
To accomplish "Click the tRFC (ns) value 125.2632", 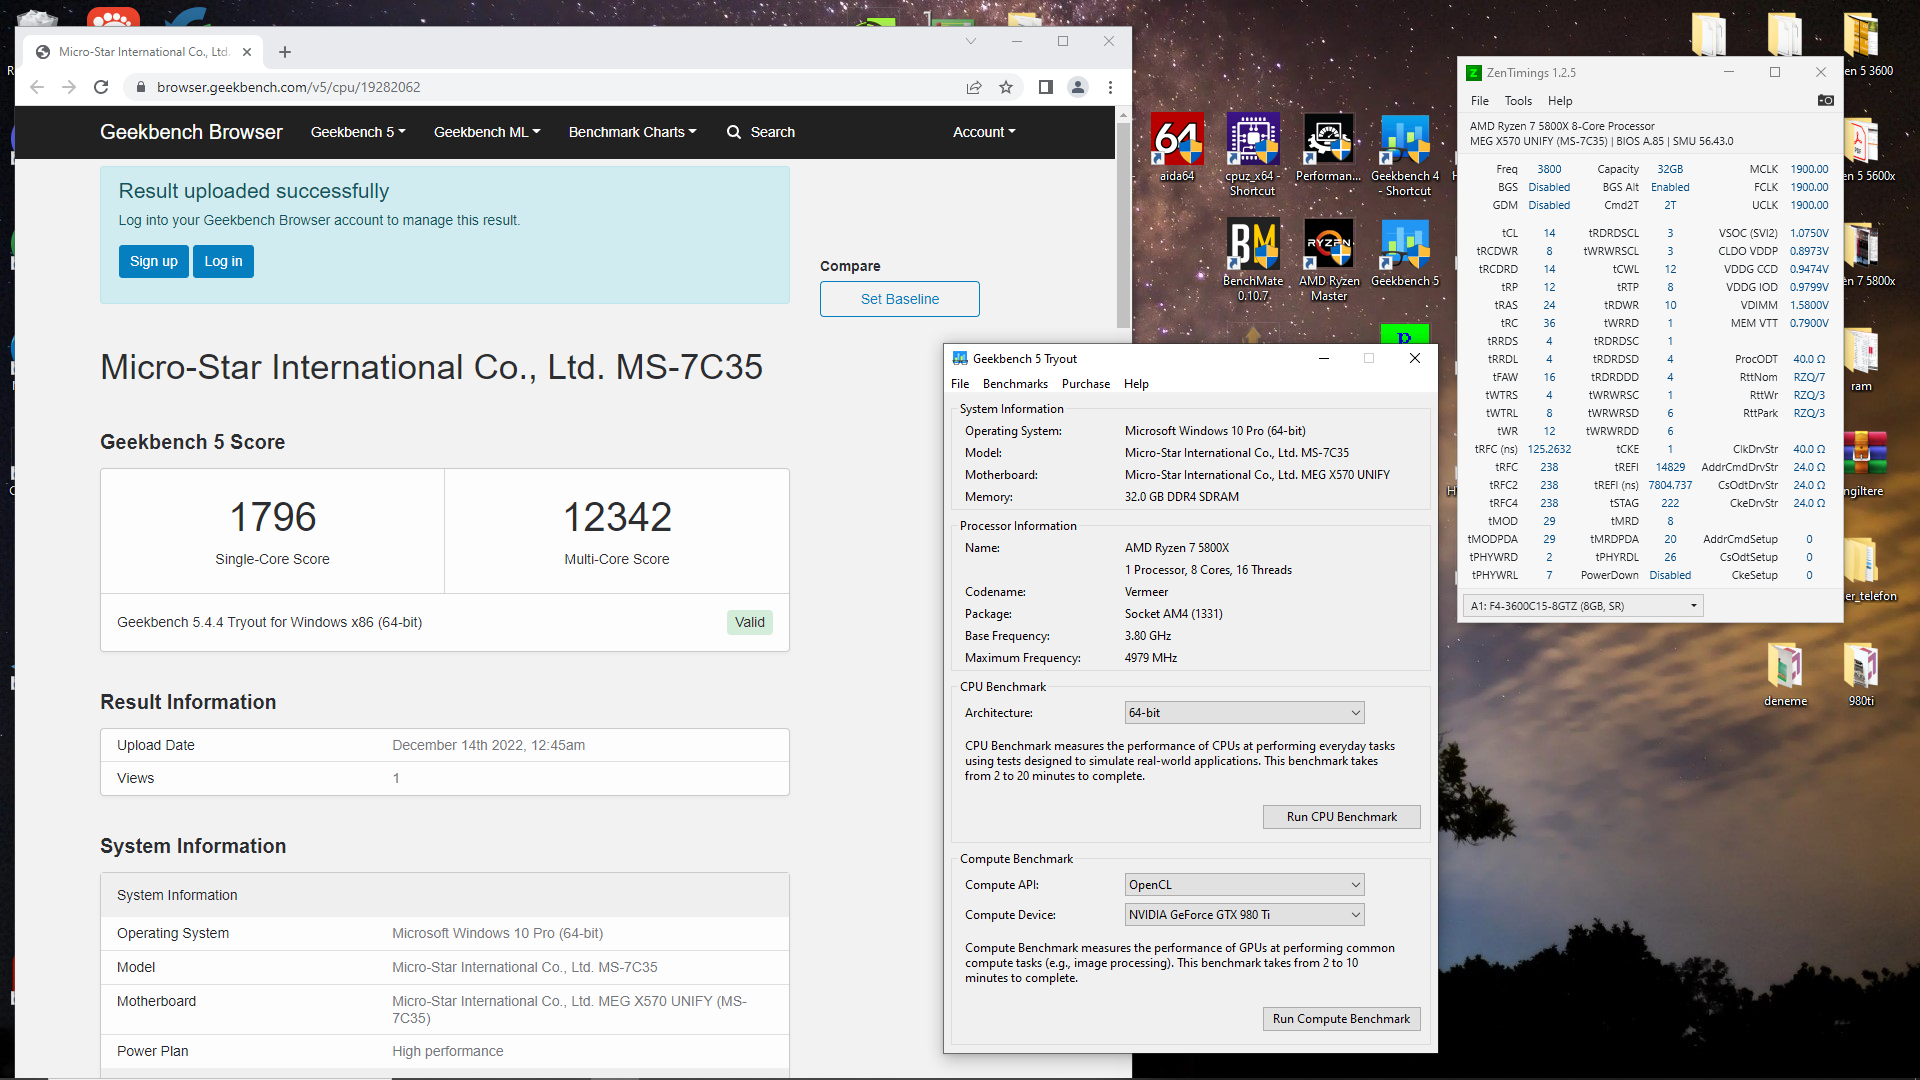I will tap(1549, 449).
